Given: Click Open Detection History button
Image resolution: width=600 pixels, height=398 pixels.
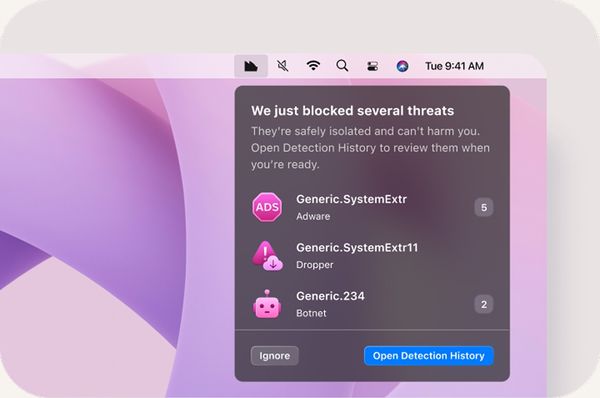Looking at the screenshot, I should pyautogui.click(x=429, y=356).
